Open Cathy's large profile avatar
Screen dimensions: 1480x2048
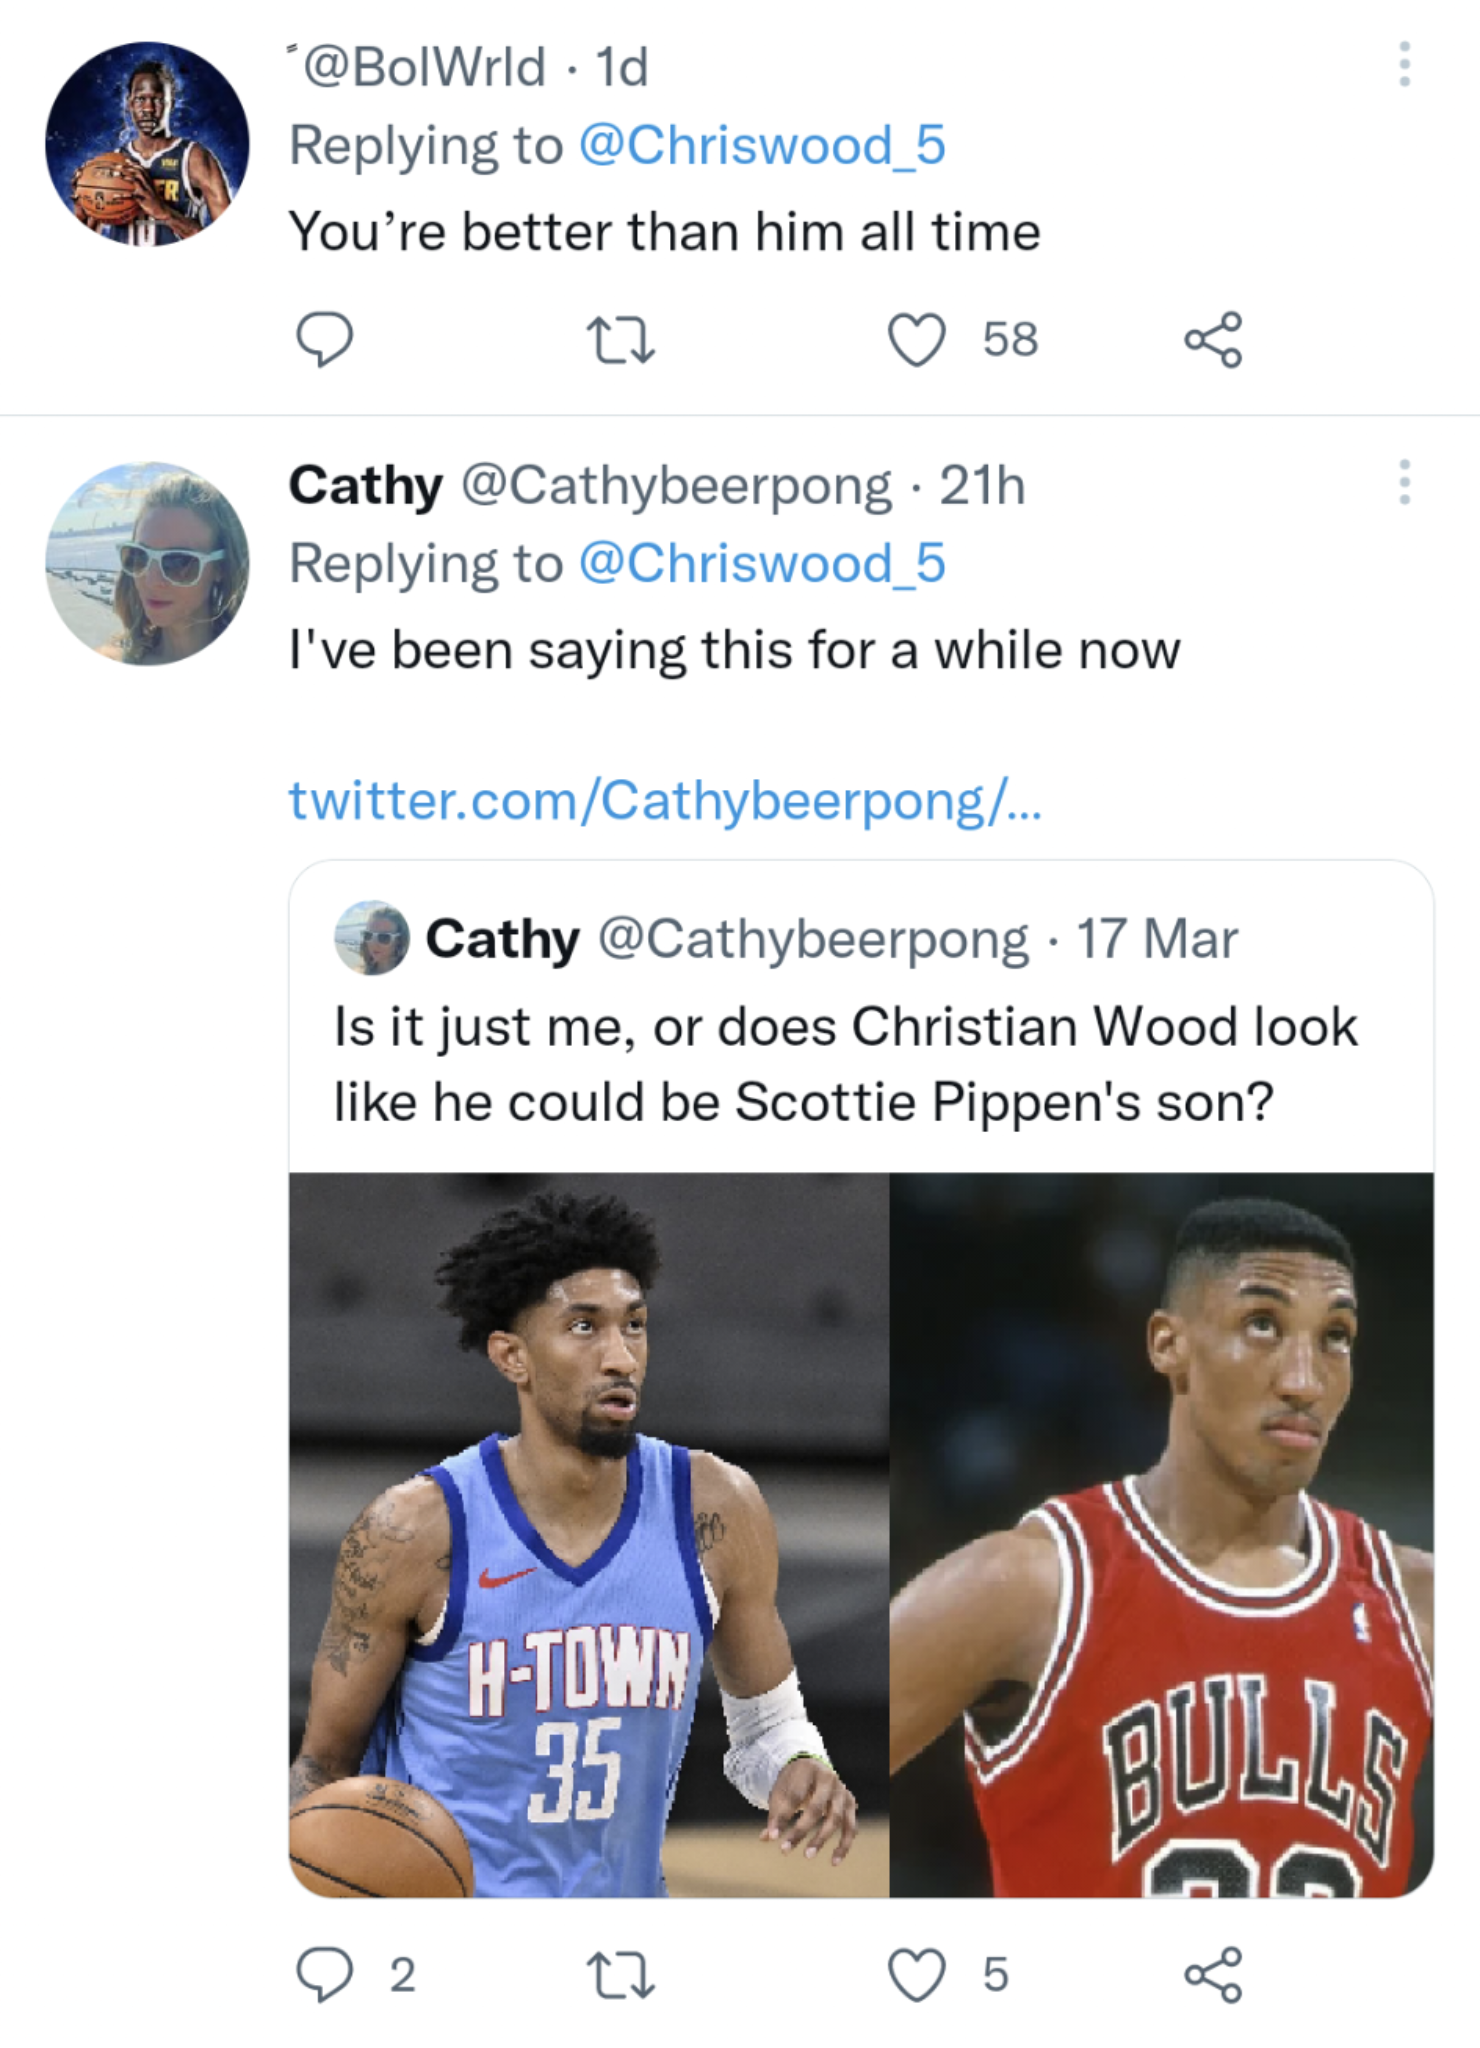pos(147,563)
